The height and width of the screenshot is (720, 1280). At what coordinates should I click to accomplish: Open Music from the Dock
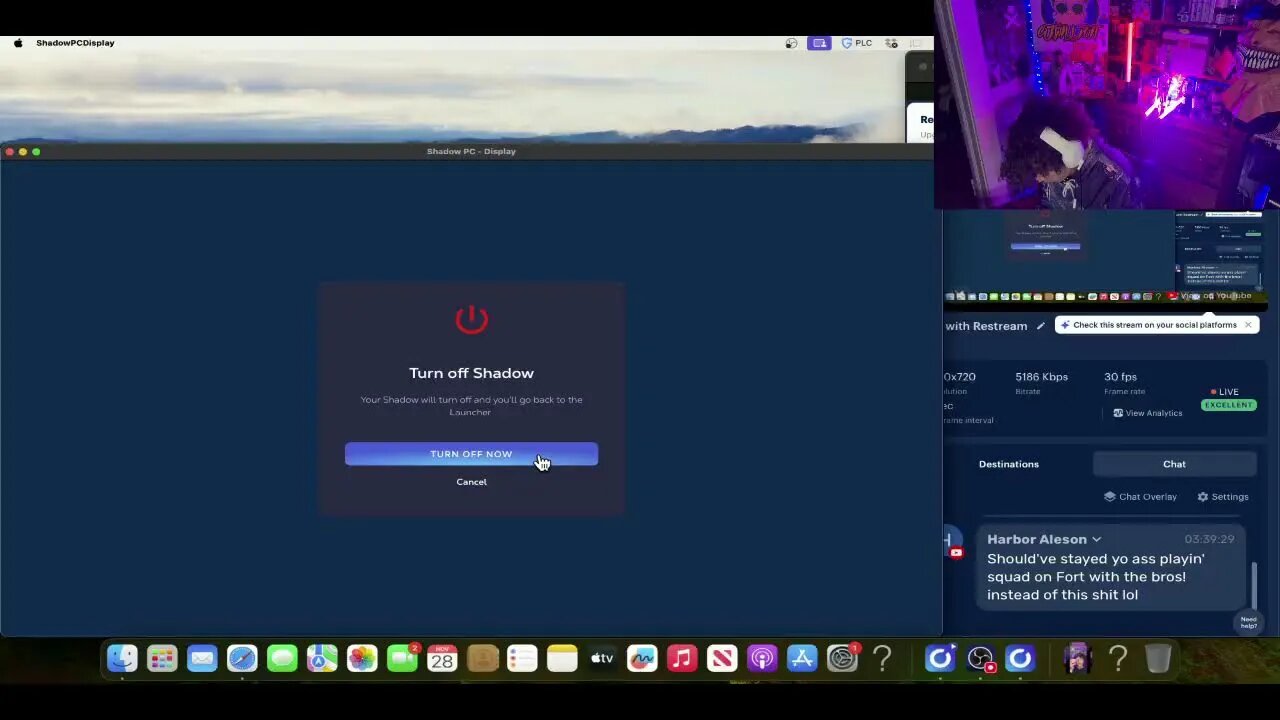682,659
